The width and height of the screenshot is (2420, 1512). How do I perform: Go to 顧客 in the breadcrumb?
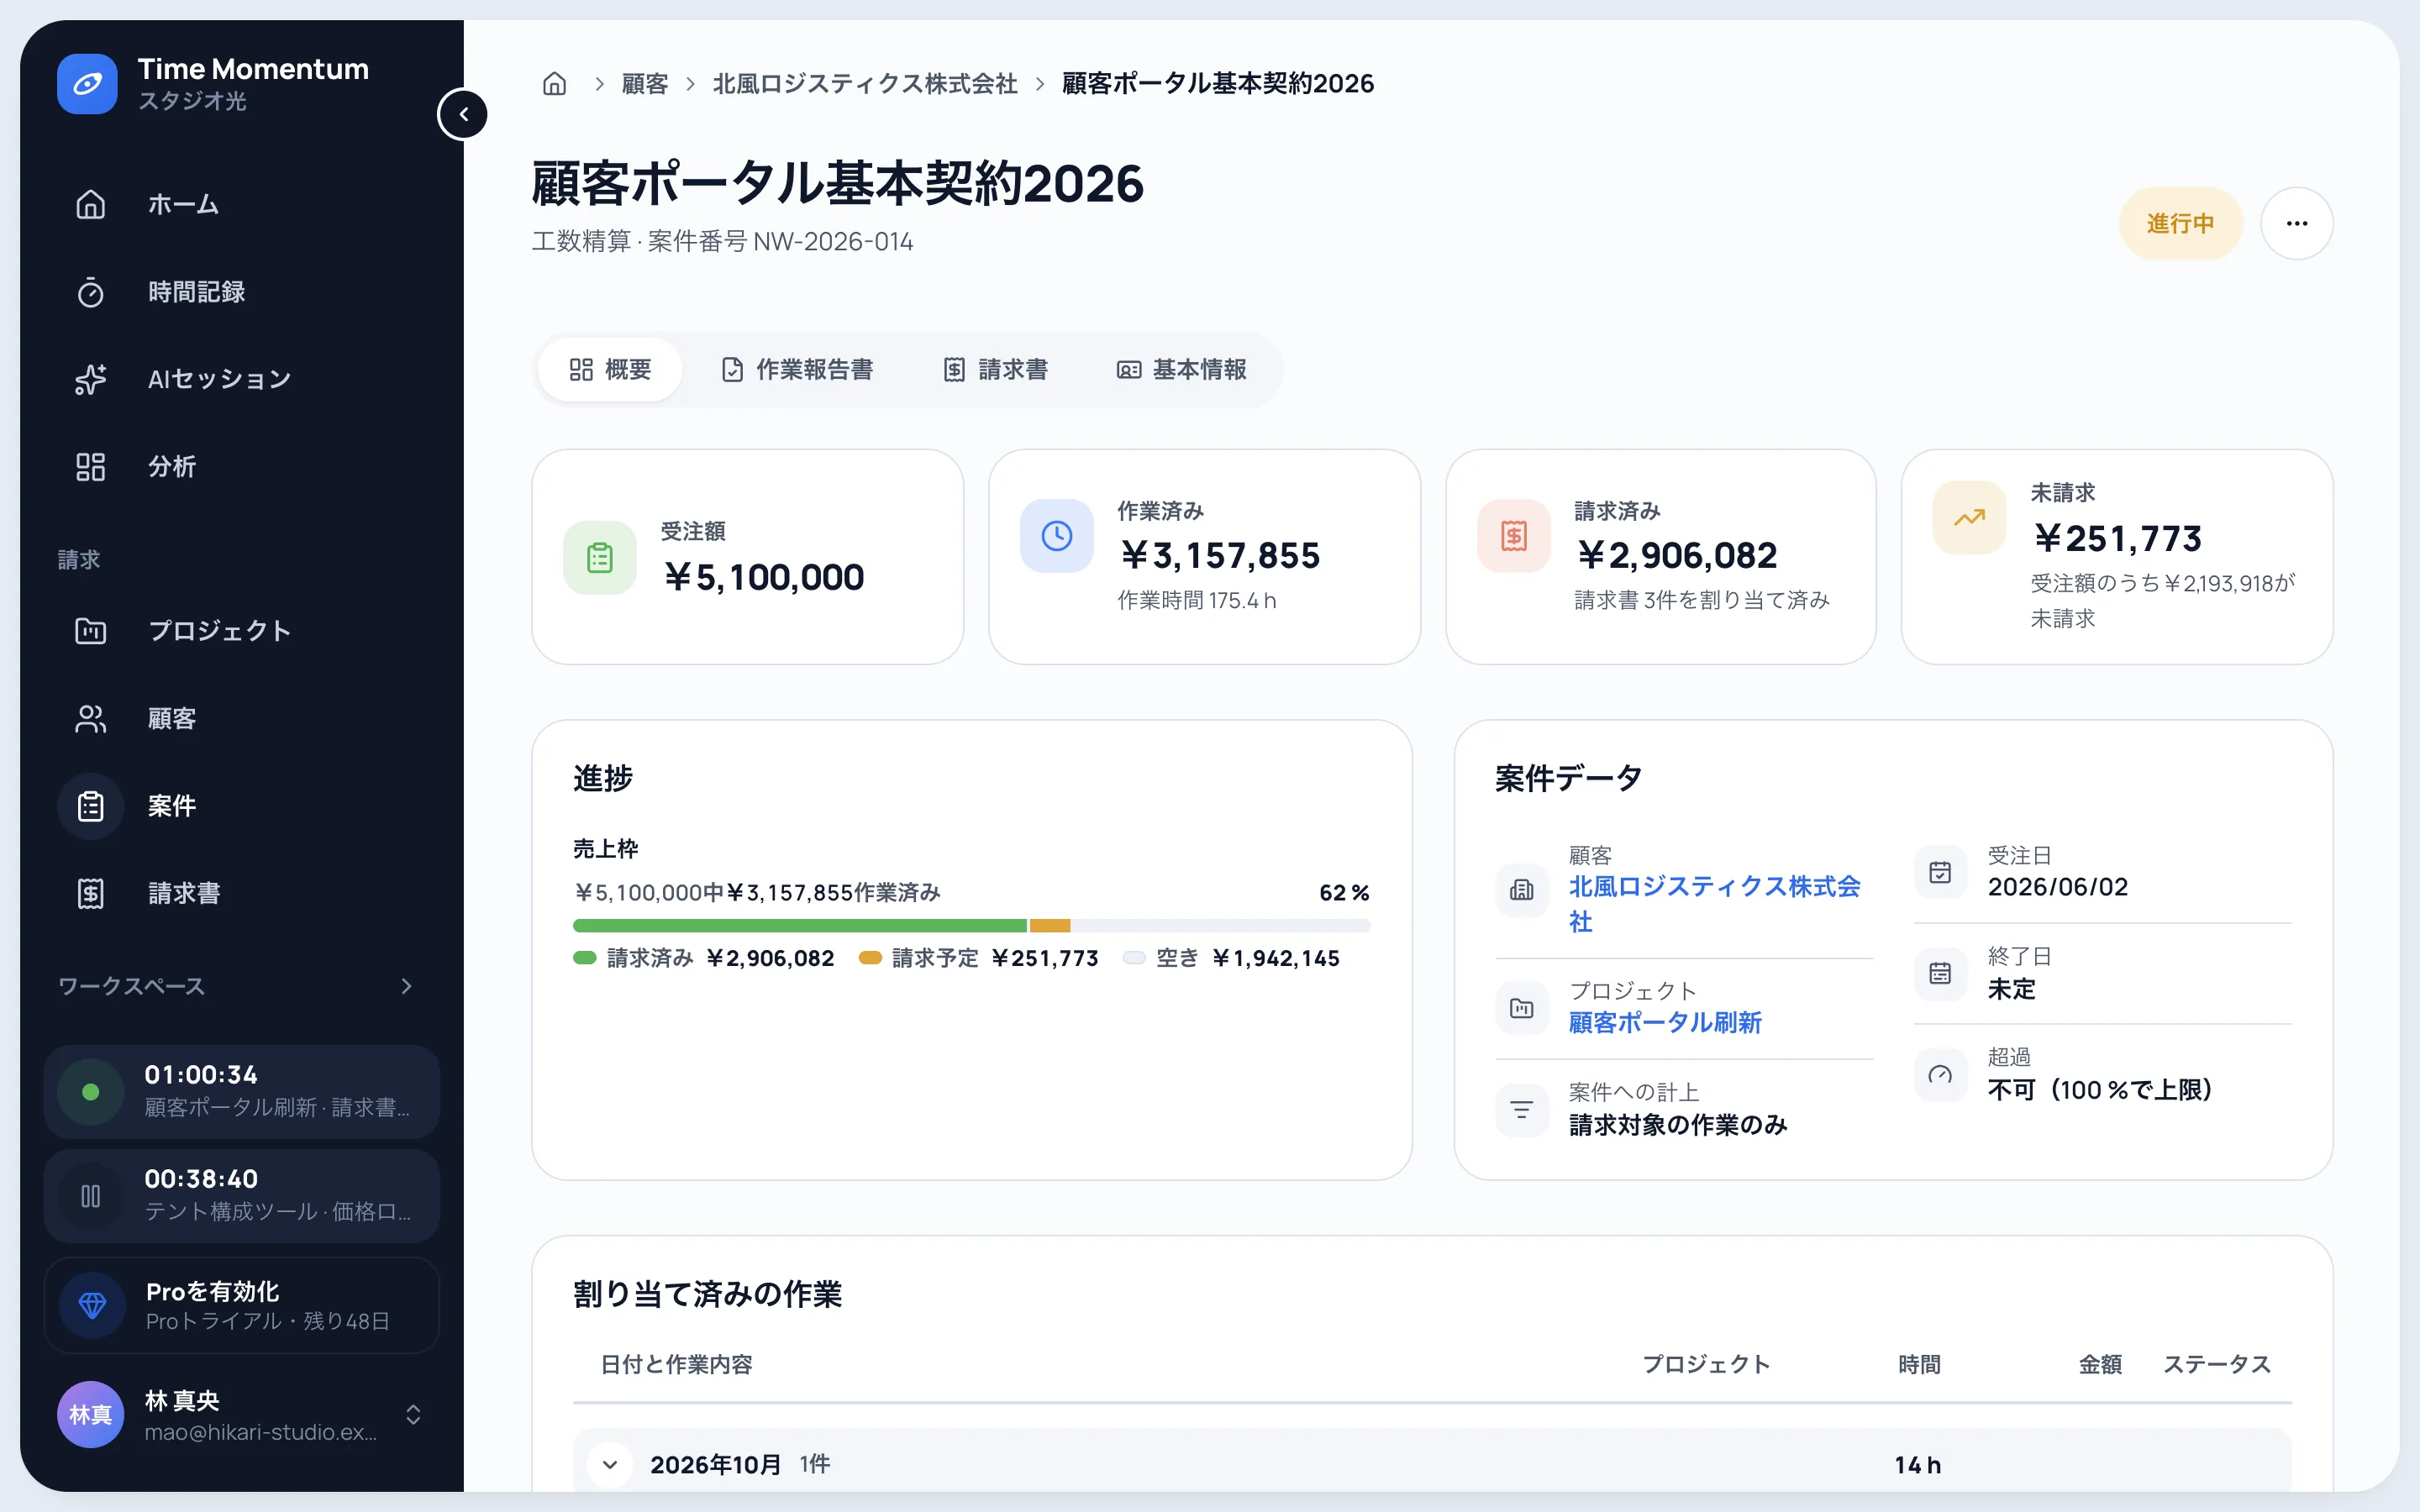(x=645, y=83)
